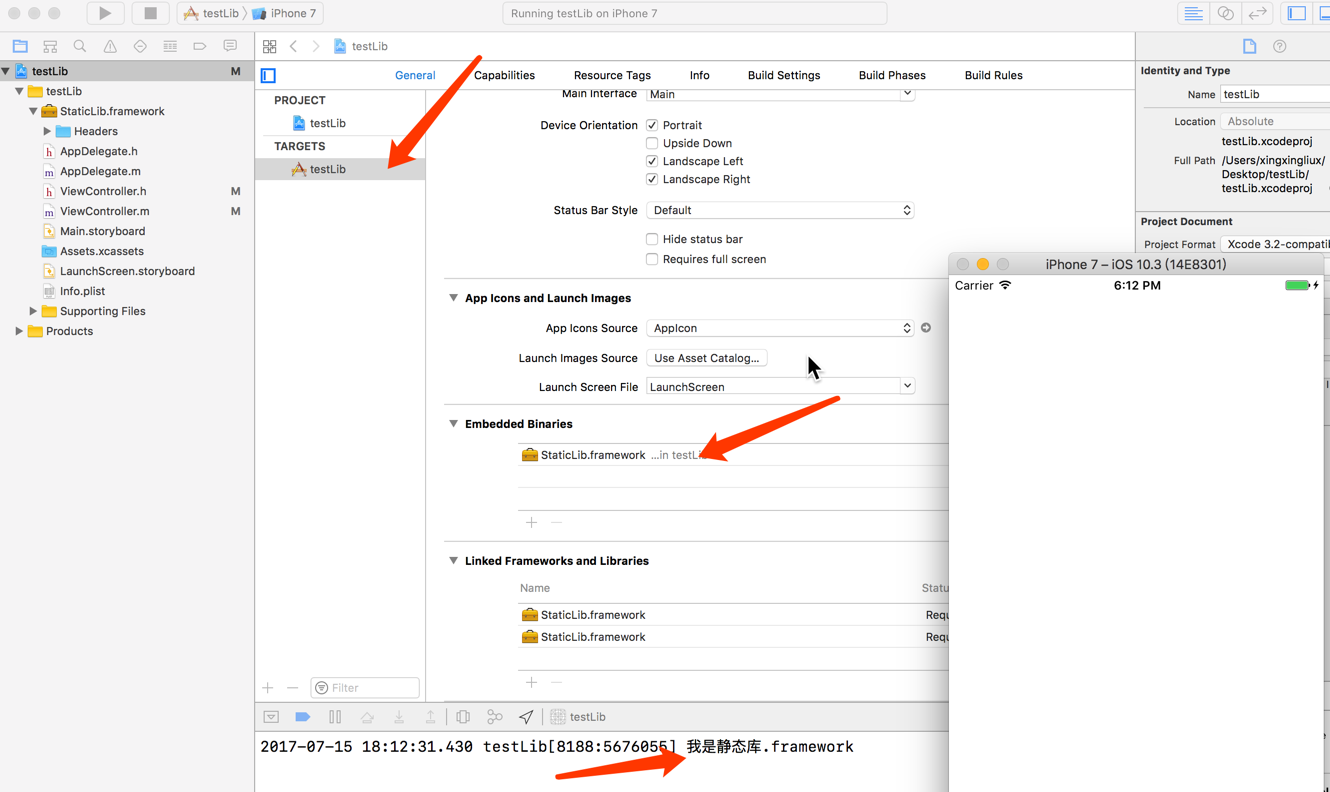Select the testLib scheme in toolbar

(x=212, y=13)
